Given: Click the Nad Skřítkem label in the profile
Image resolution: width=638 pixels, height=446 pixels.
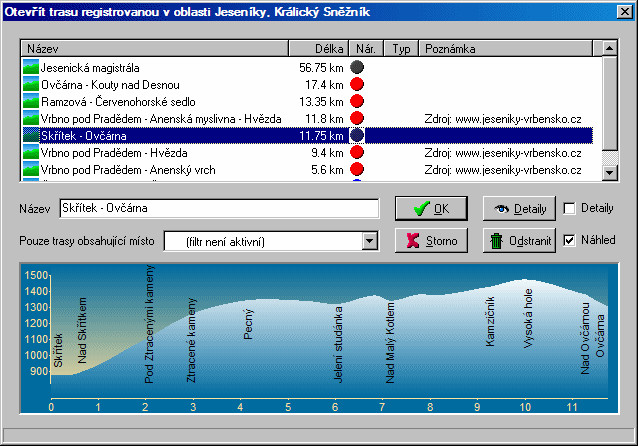Looking at the screenshot, I should (x=82, y=330).
